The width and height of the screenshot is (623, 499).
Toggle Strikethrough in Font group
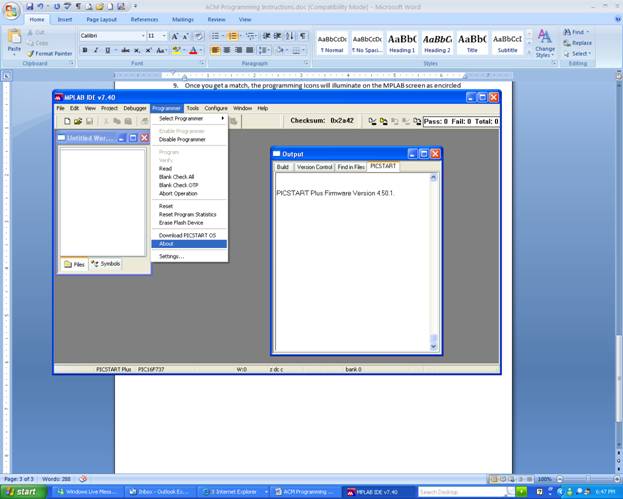point(126,50)
